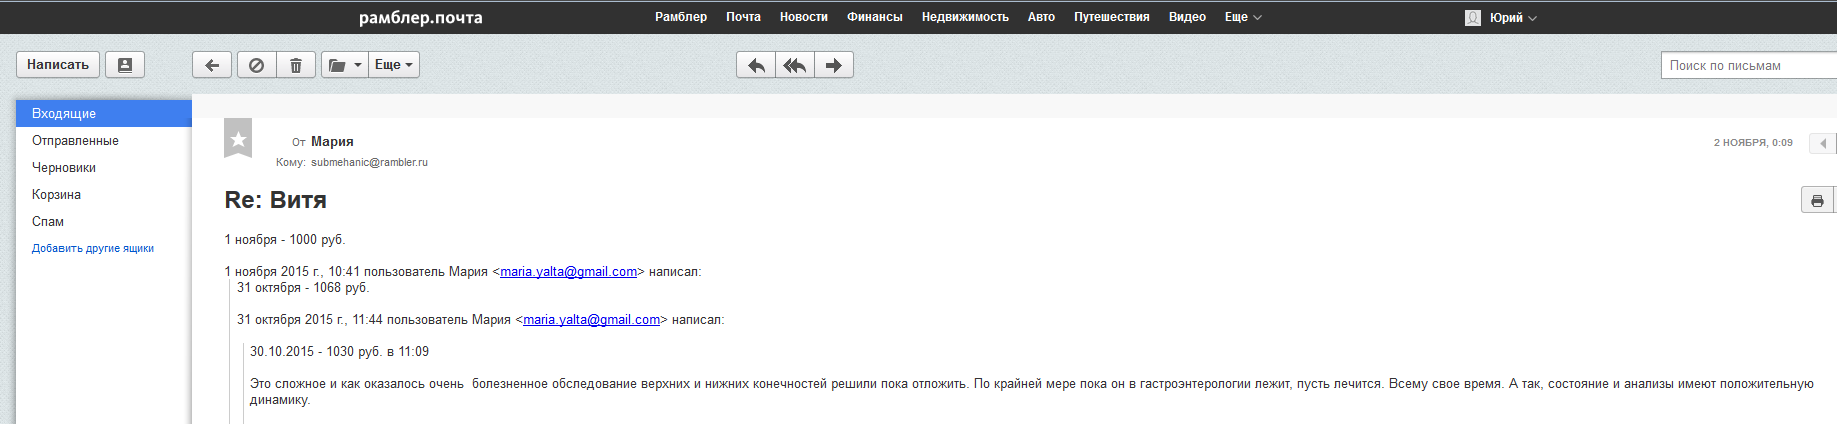Screen dimensions: 1837x424
Task: Click sender name Мария
Action: pyautogui.click(x=332, y=142)
